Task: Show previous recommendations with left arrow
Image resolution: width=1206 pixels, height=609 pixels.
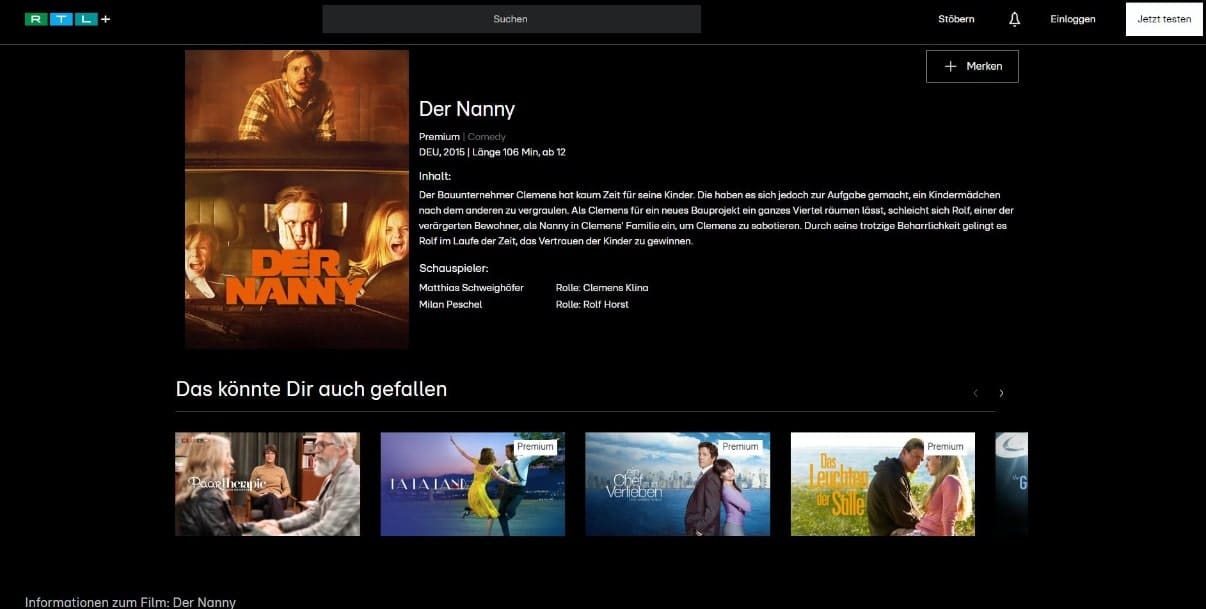Action: click(975, 393)
